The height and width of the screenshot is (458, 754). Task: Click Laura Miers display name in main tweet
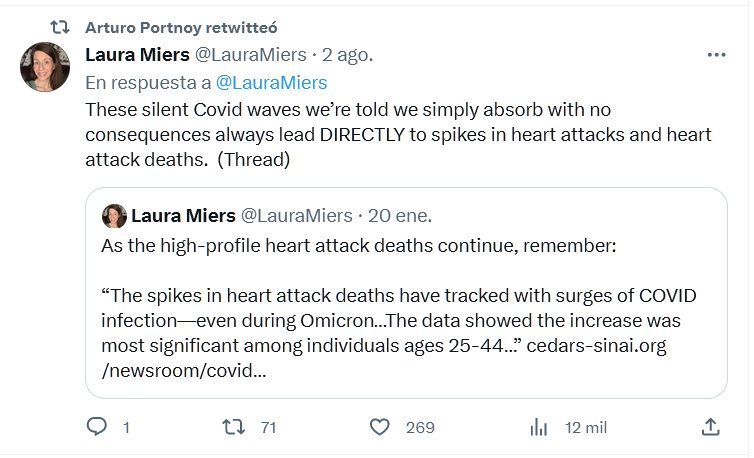click(139, 54)
